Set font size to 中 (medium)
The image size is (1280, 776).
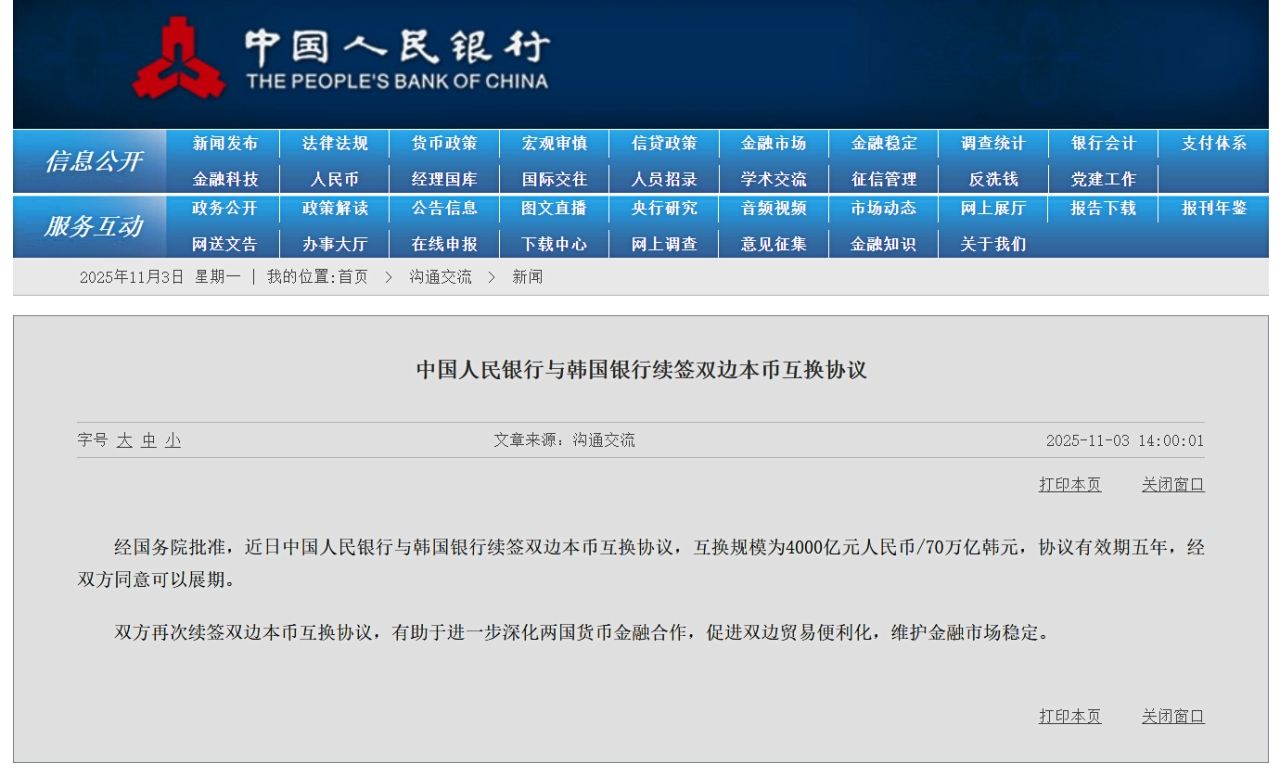[148, 440]
